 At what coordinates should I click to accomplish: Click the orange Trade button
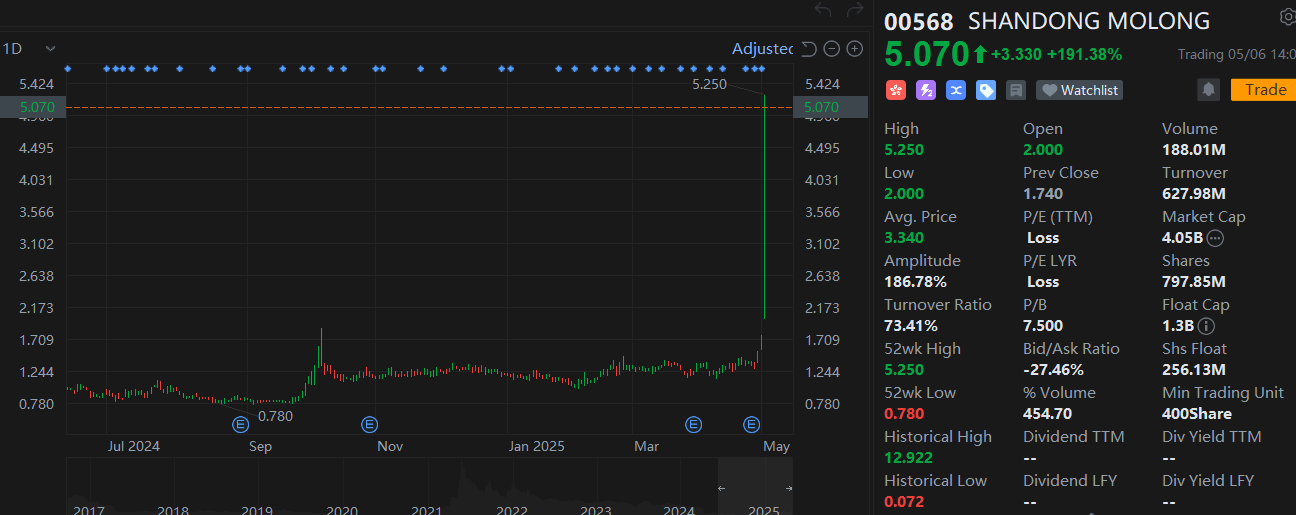(1264, 90)
